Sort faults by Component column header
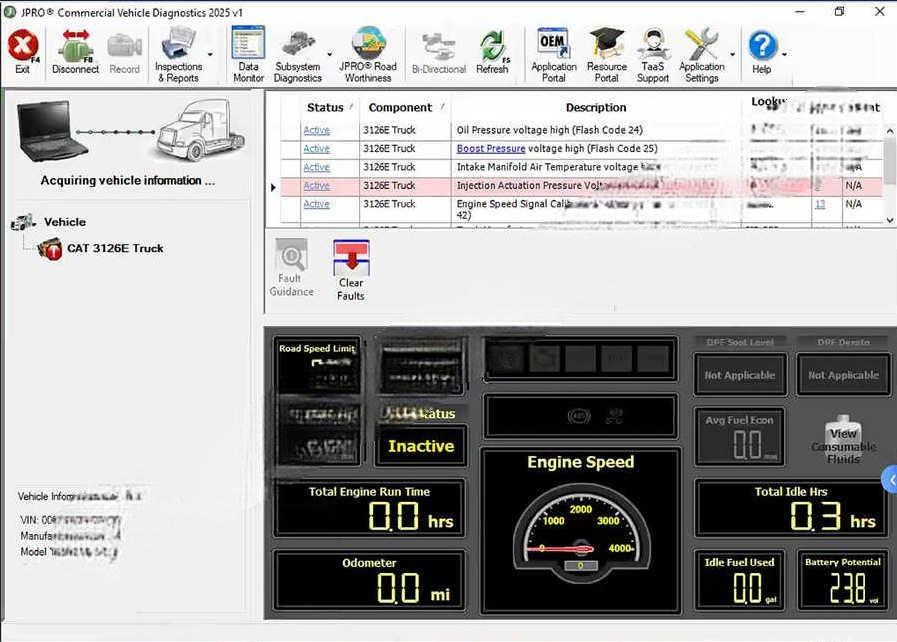897x642 pixels. point(400,107)
